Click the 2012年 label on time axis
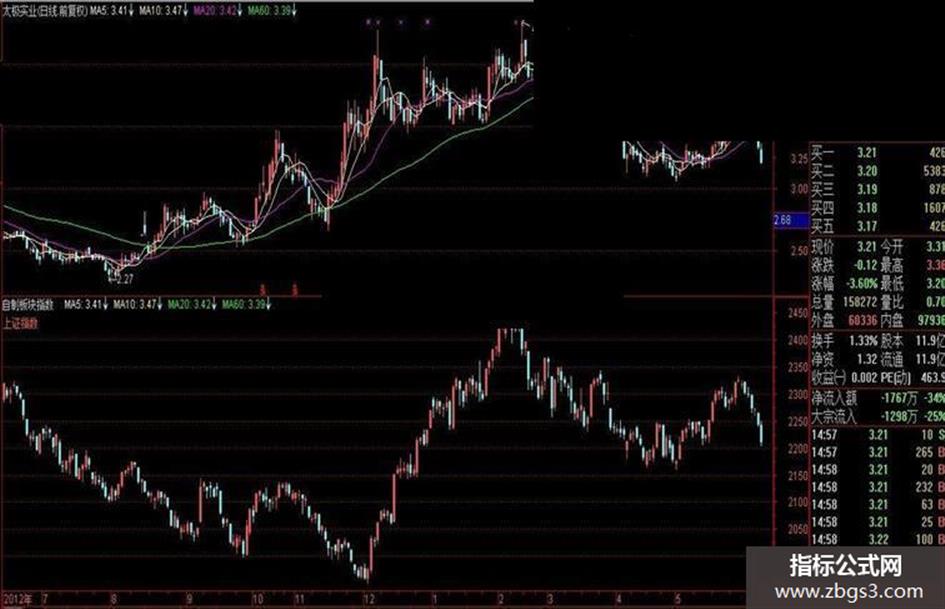Screen dimensions: 945x609 (17, 600)
